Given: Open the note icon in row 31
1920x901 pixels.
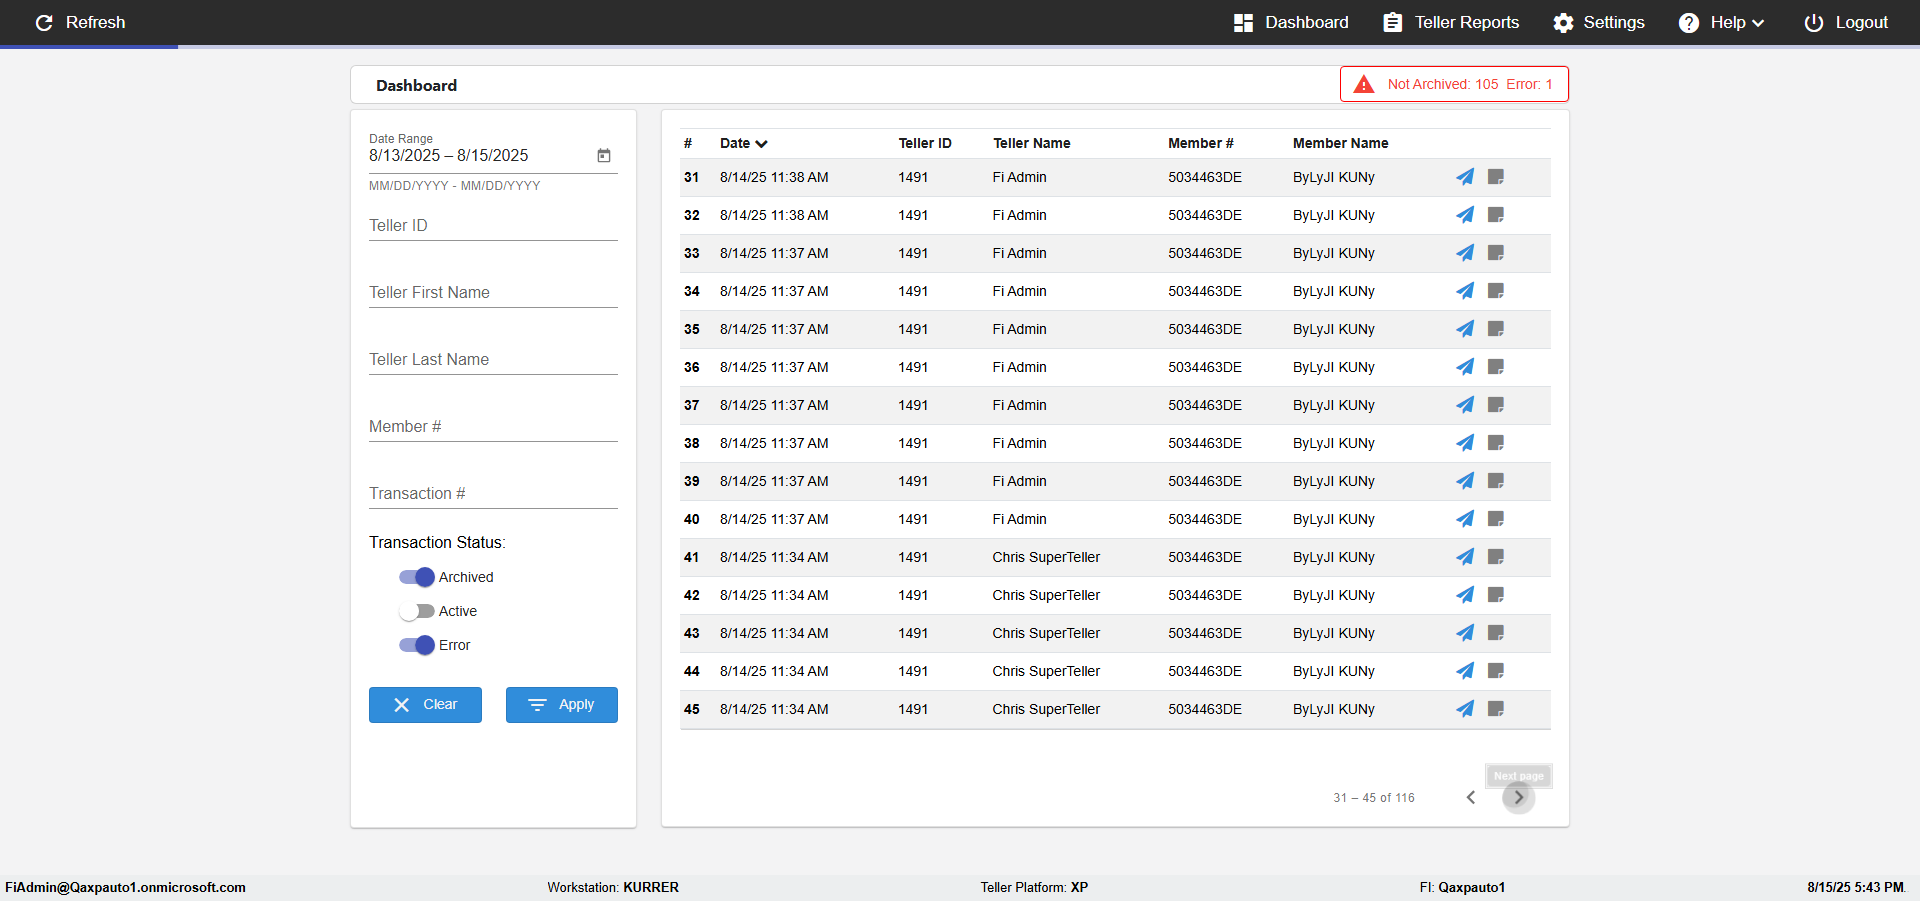Looking at the screenshot, I should pyautogui.click(x=1496, y=177).
